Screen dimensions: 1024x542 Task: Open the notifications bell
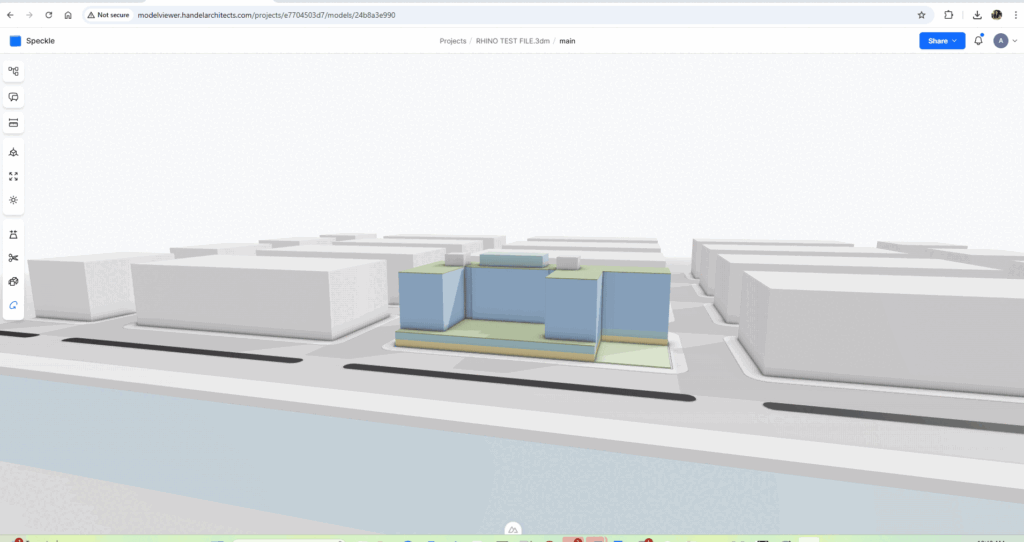click(x=978, y=41)
